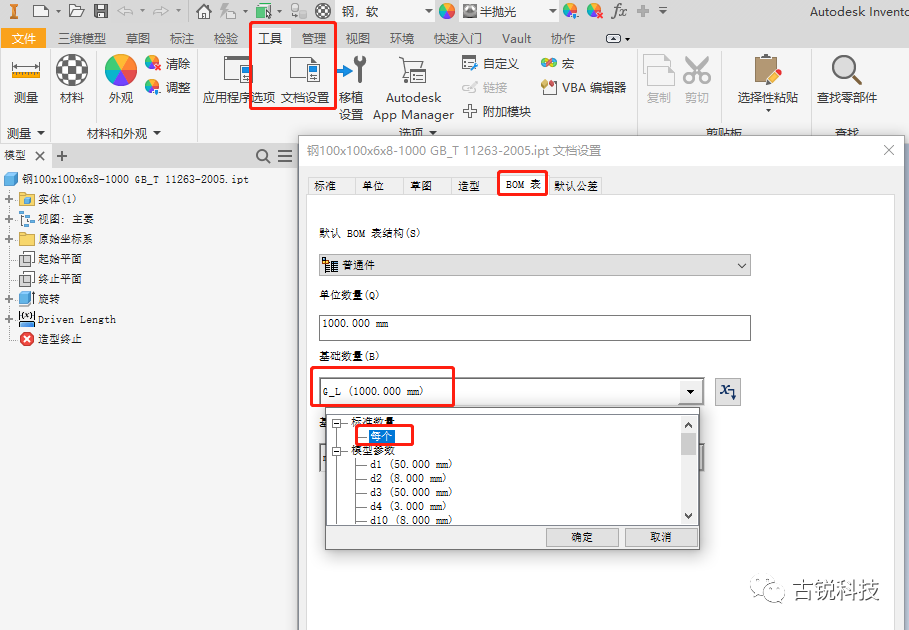
Task: Open the Appearance (外观) browser
Action: [x=121, y=81]
